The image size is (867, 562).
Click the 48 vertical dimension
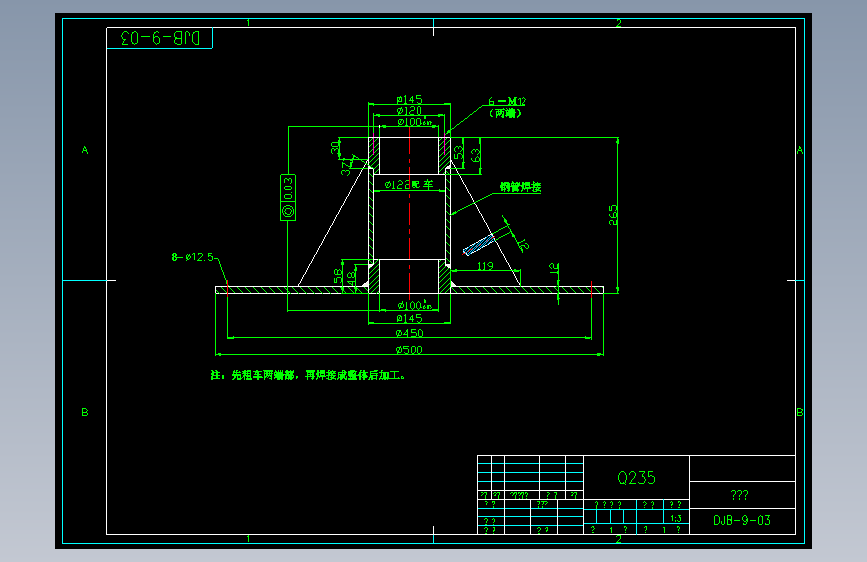(351, 278)
